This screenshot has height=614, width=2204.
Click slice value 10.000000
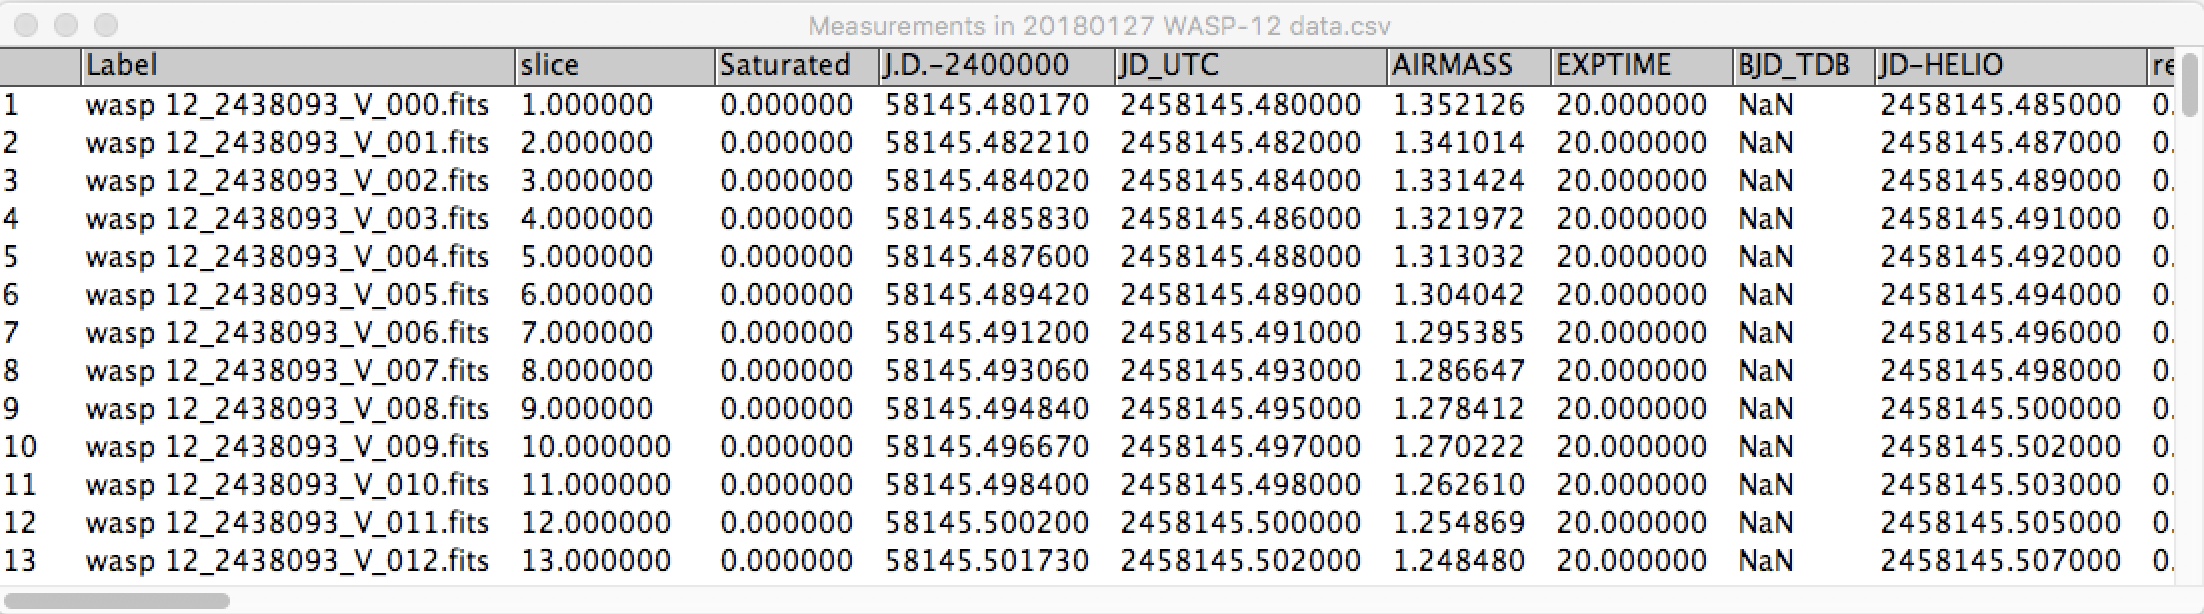[x=595, y=447]
